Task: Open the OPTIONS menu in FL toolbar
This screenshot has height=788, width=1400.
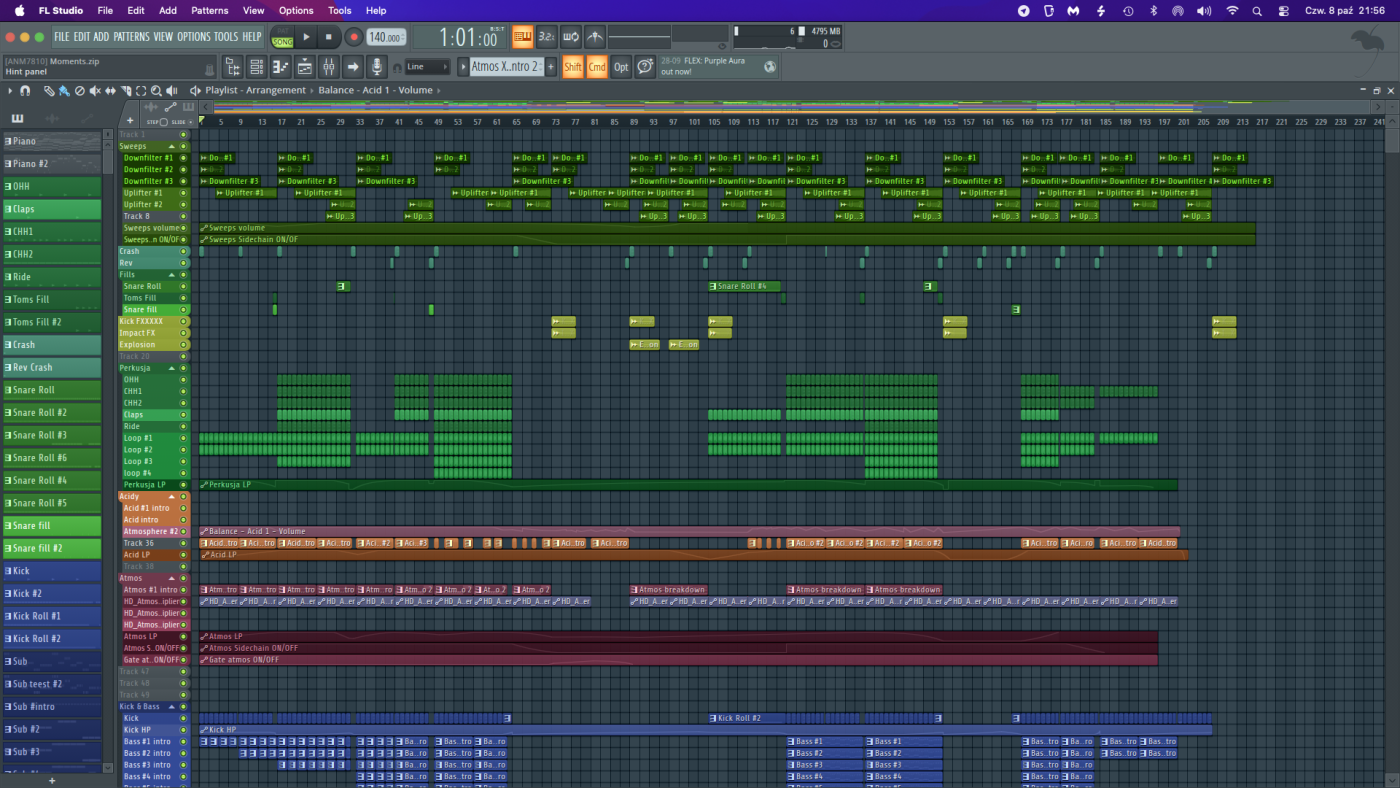Action: click(194, 37)
